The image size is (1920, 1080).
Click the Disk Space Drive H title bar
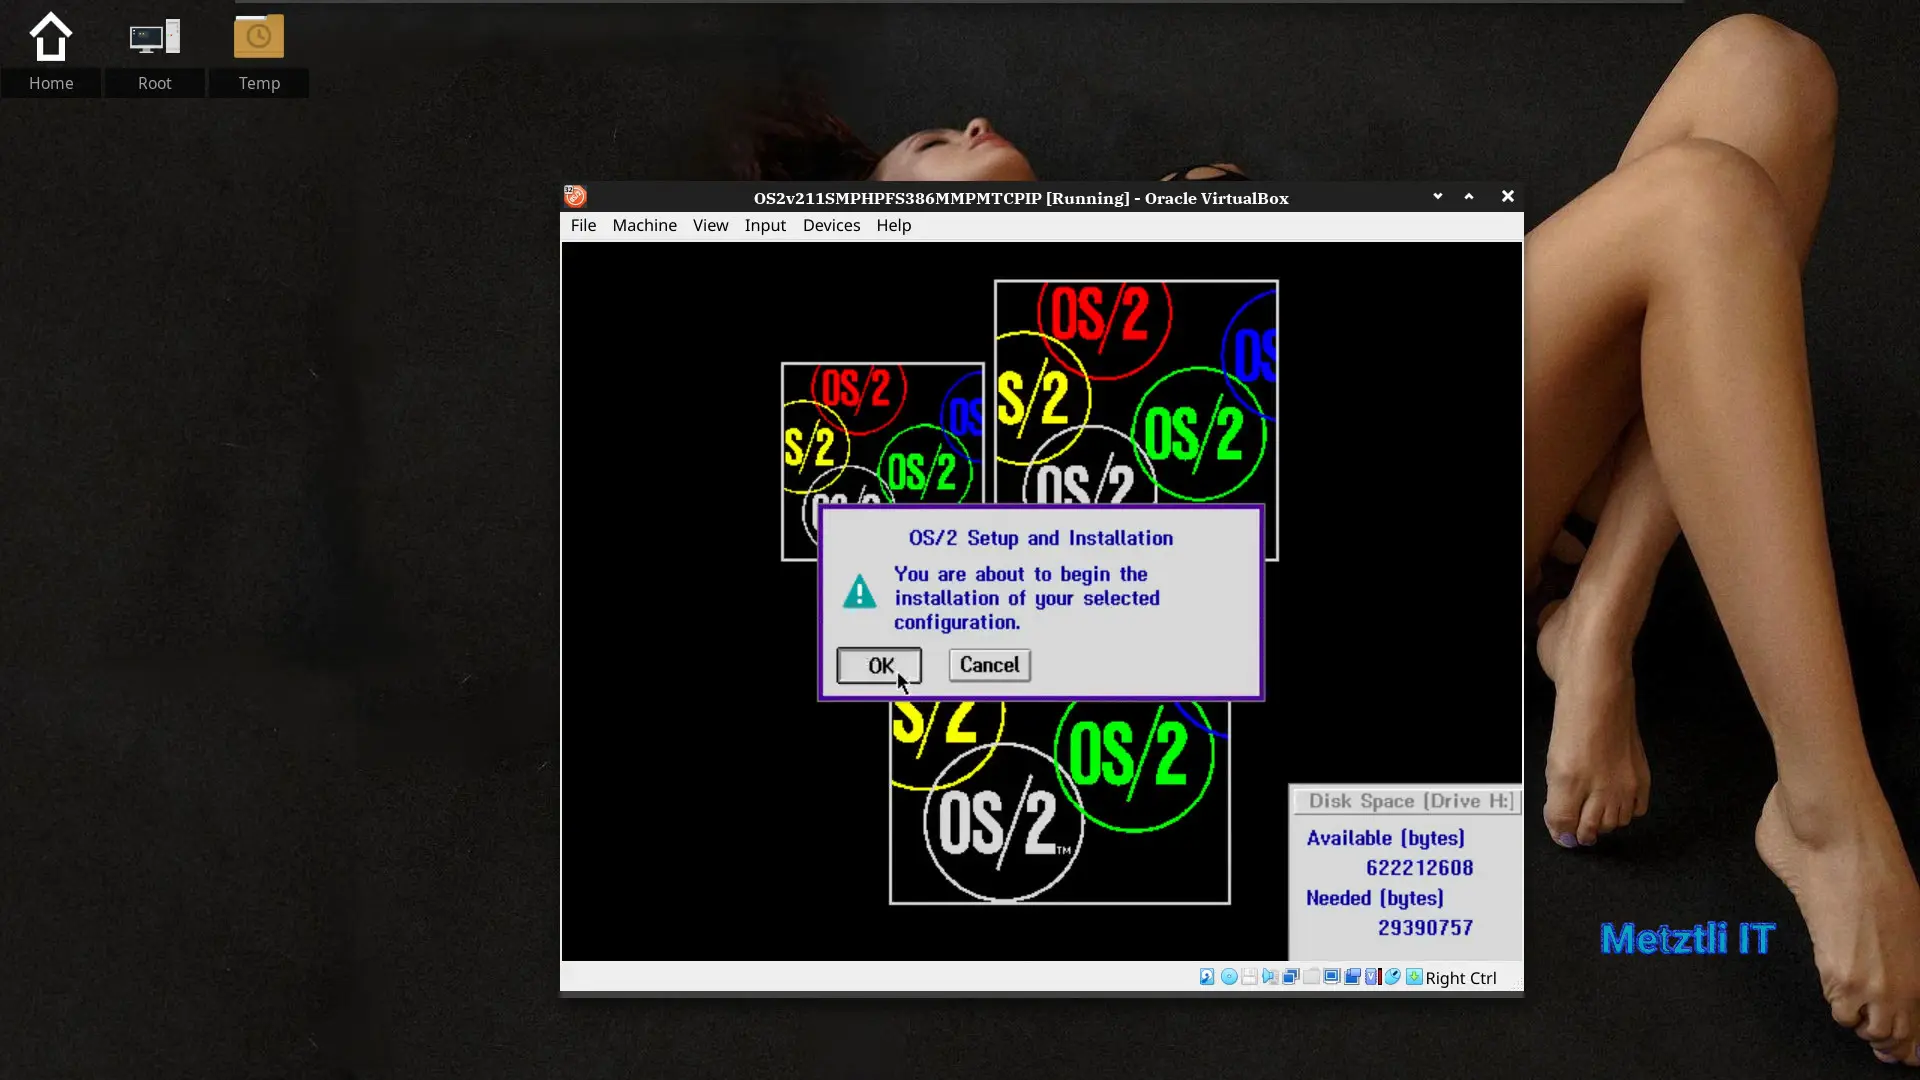(x=1406, y=801)
